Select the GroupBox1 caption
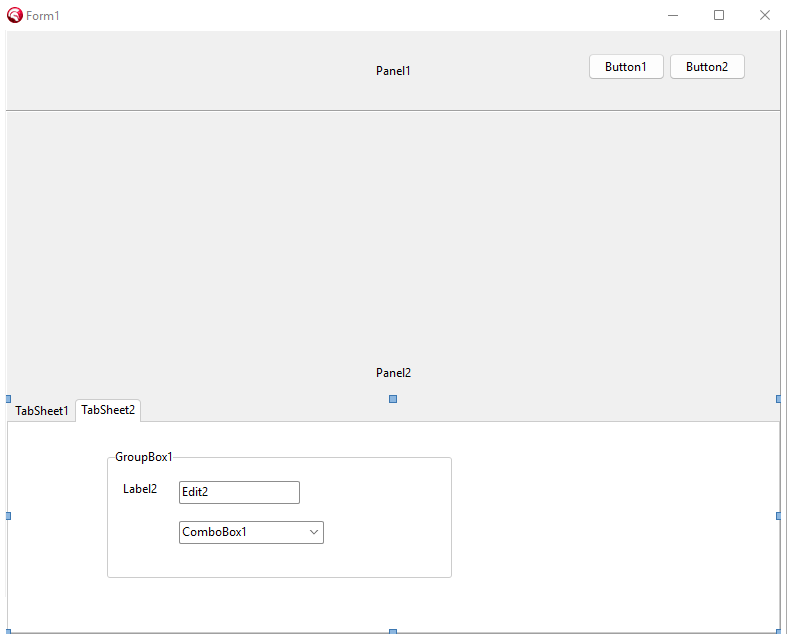Image resolution: width=787 pixels, height=634 pixels. pos(144,457)
